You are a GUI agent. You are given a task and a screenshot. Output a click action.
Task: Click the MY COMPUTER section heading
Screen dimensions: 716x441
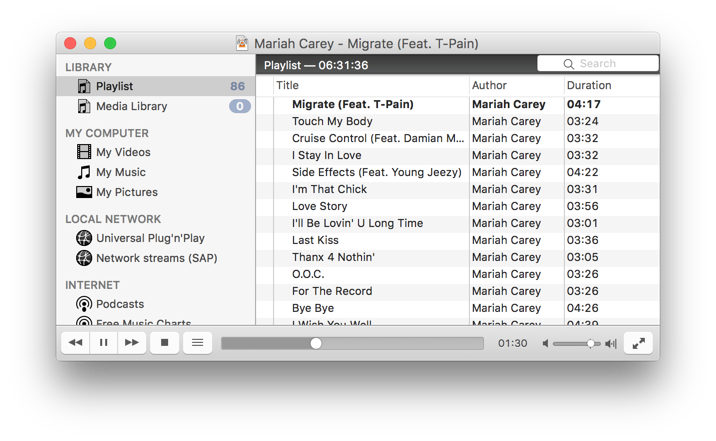tap(107, 133)
